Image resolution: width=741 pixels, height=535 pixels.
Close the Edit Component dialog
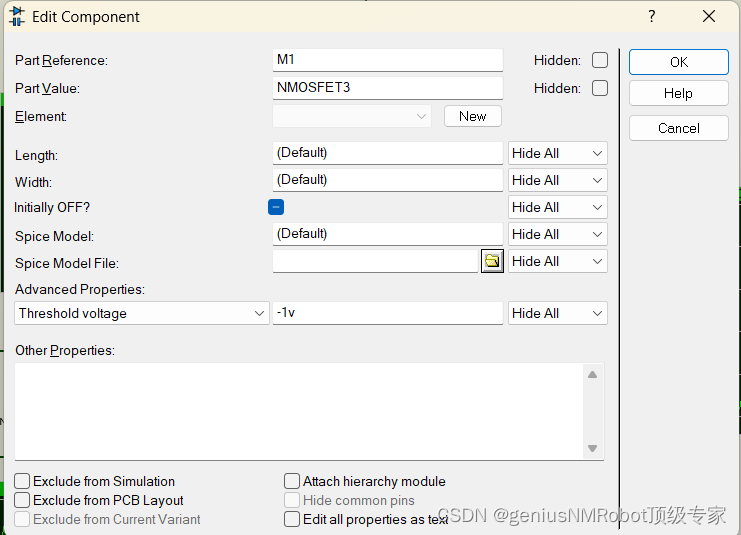[708, 17]
